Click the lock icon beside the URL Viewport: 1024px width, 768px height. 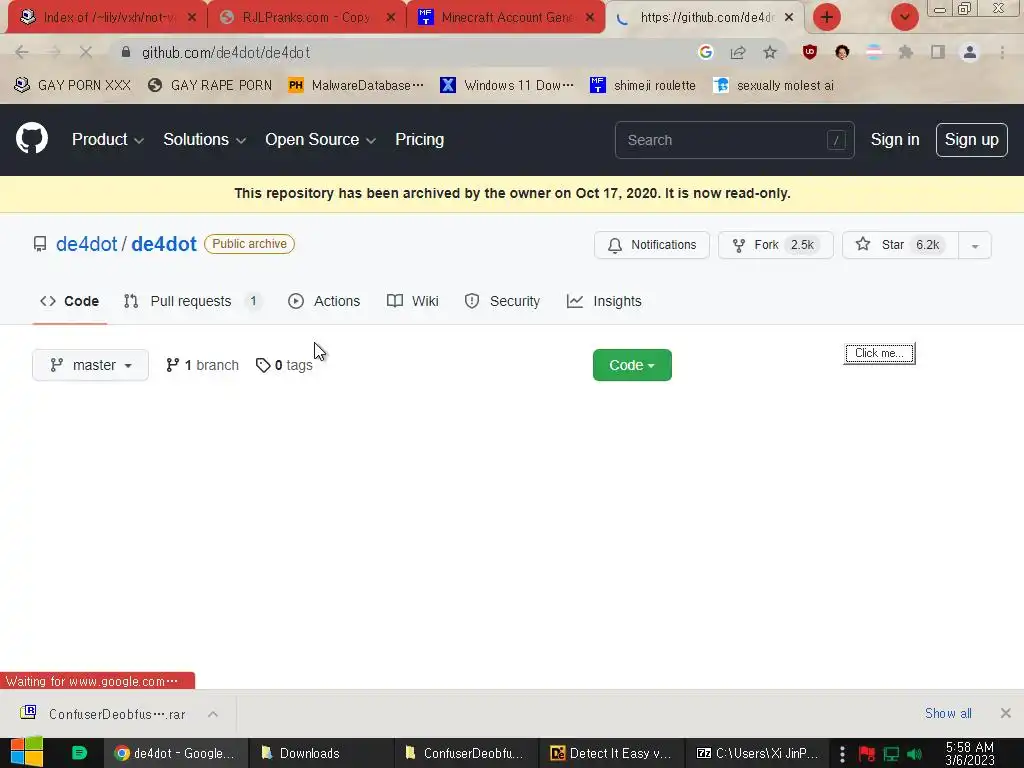click(126, 52)
